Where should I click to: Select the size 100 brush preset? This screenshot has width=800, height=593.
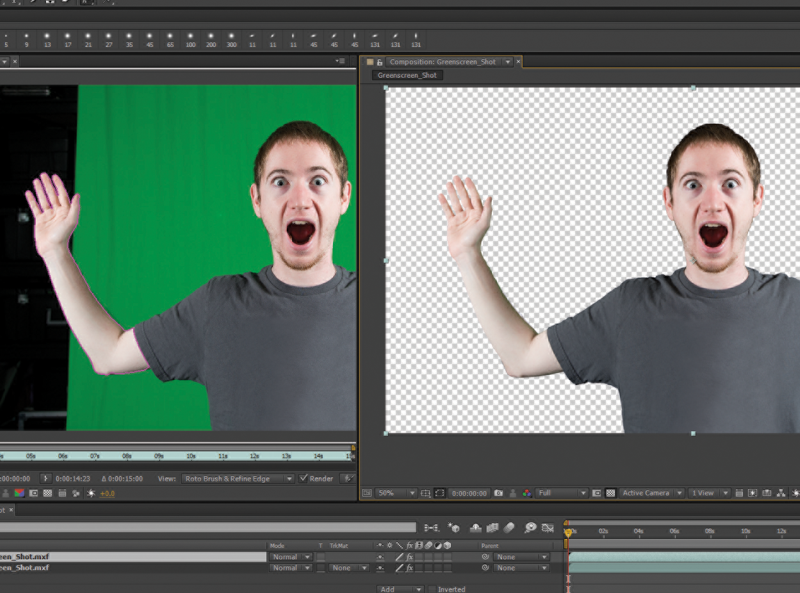pos(190,39)
